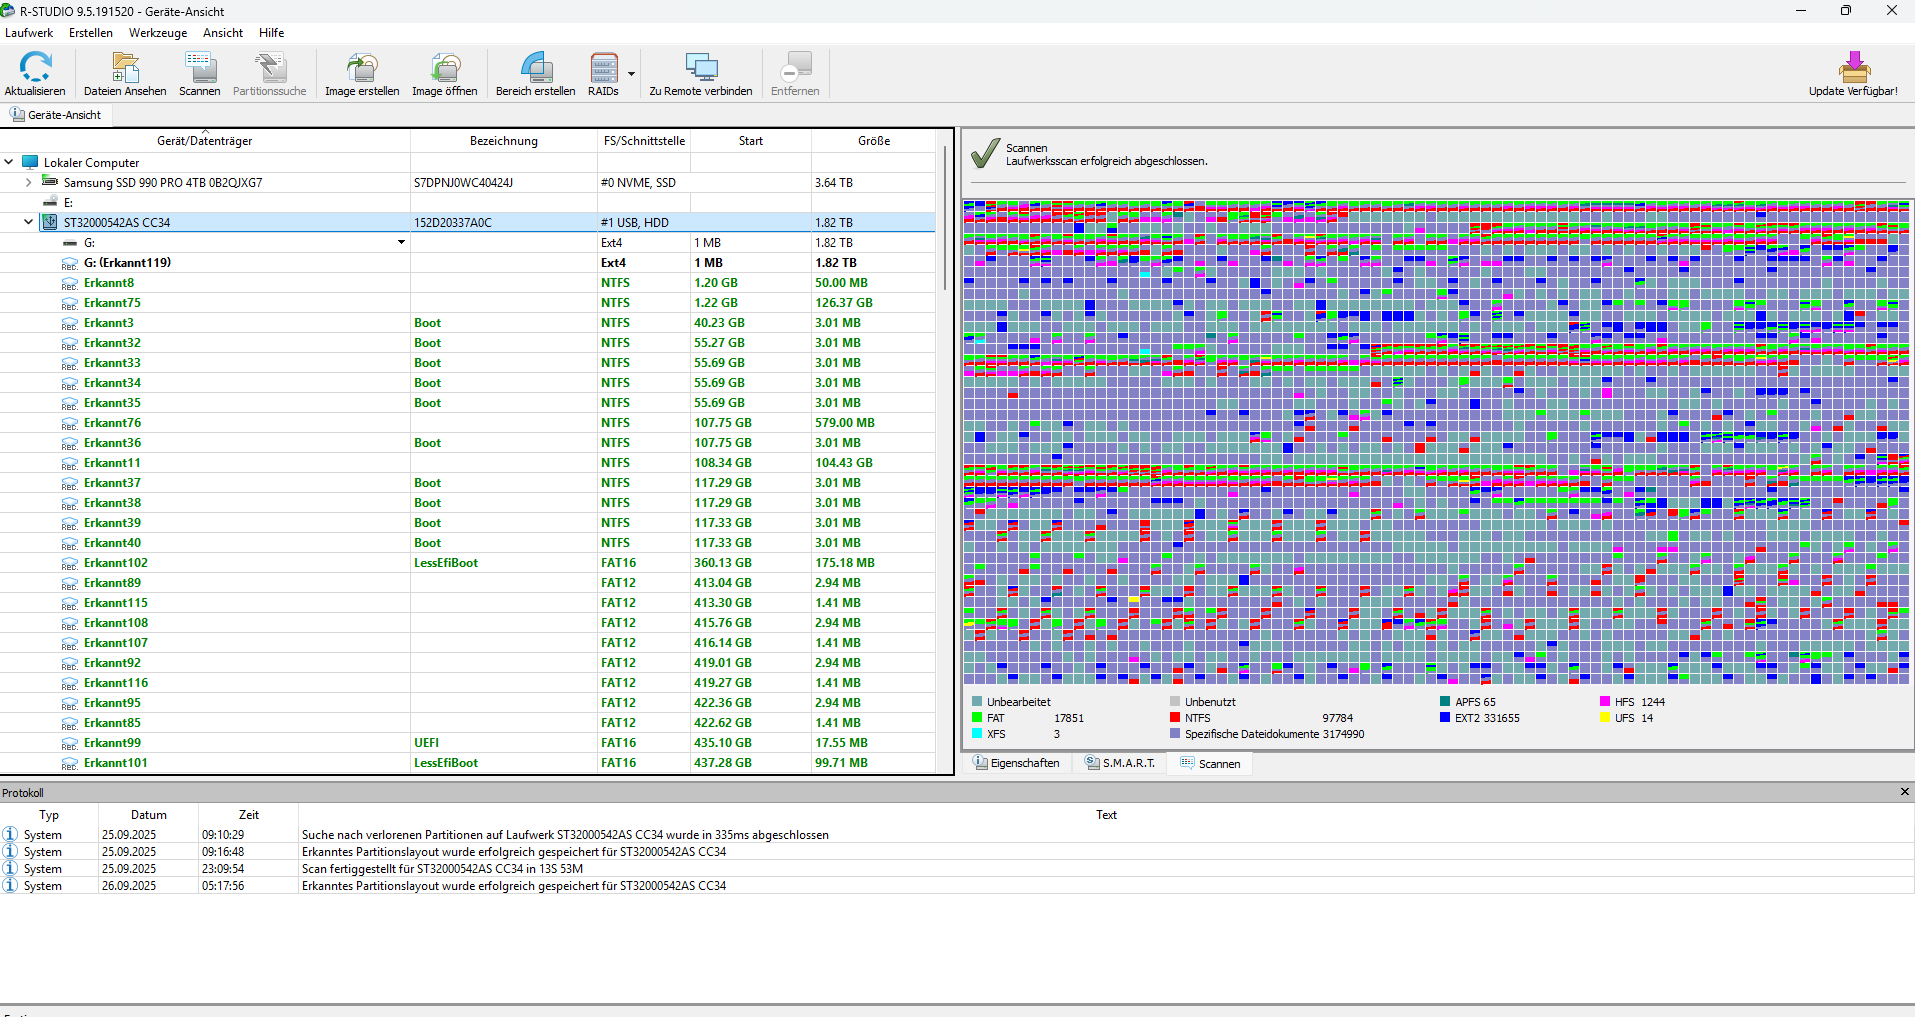Switch to the Eigenschaften tab
This screenshot has height=1017, width=1915.
tap(1017, 763)
